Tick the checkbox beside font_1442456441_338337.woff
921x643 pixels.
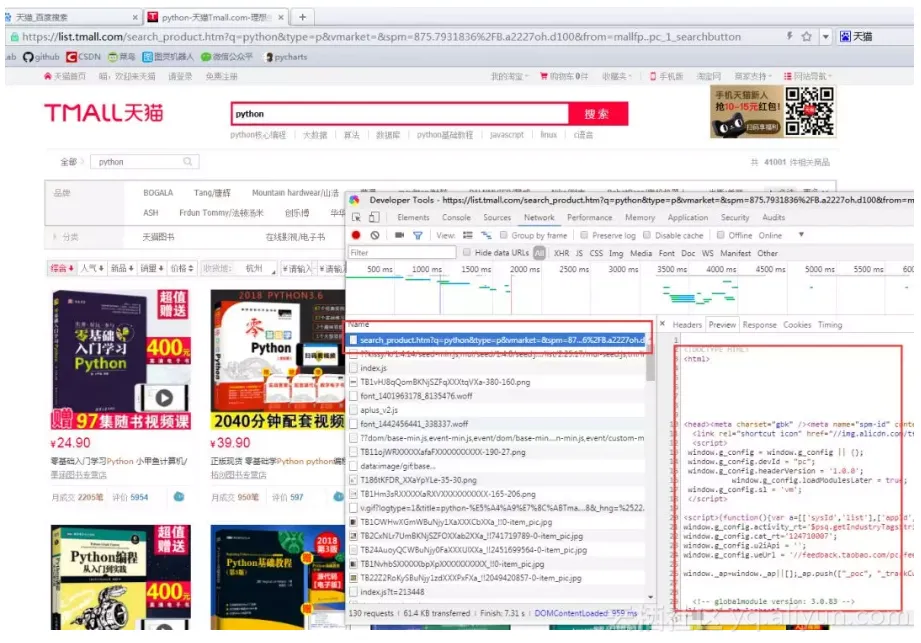click(x=353, y=424)
